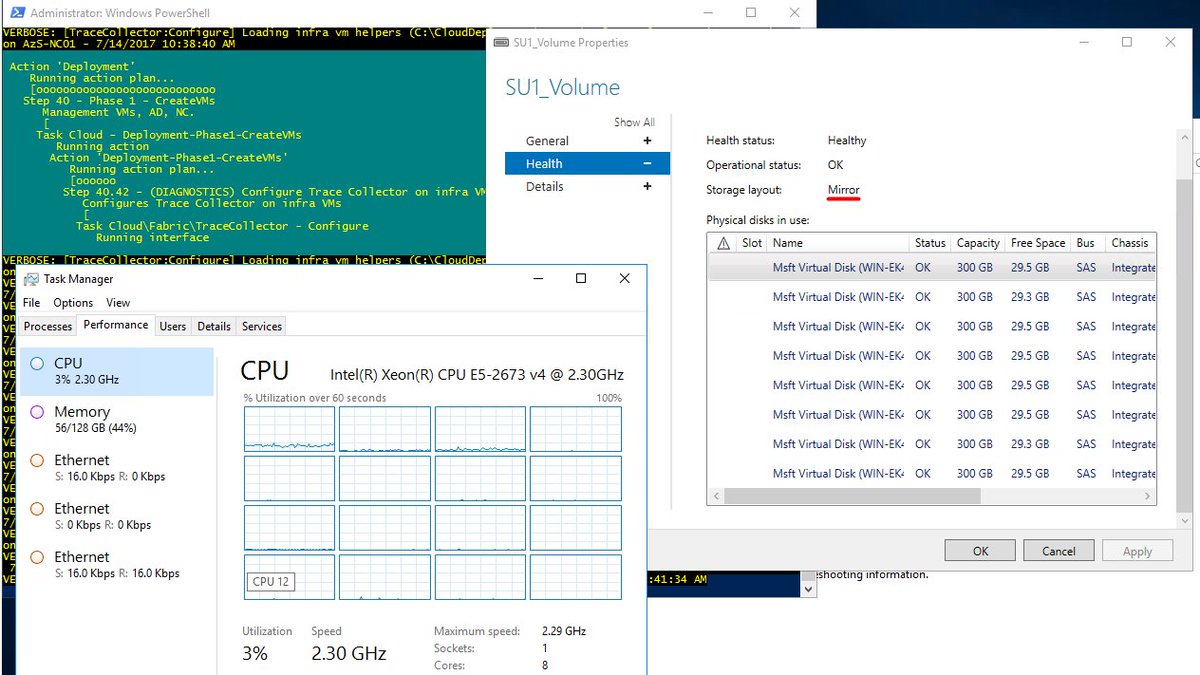Open the Options menu in Task Manager
The width and height of the screenshot is (1200, 675).
(x=73, y=302)
